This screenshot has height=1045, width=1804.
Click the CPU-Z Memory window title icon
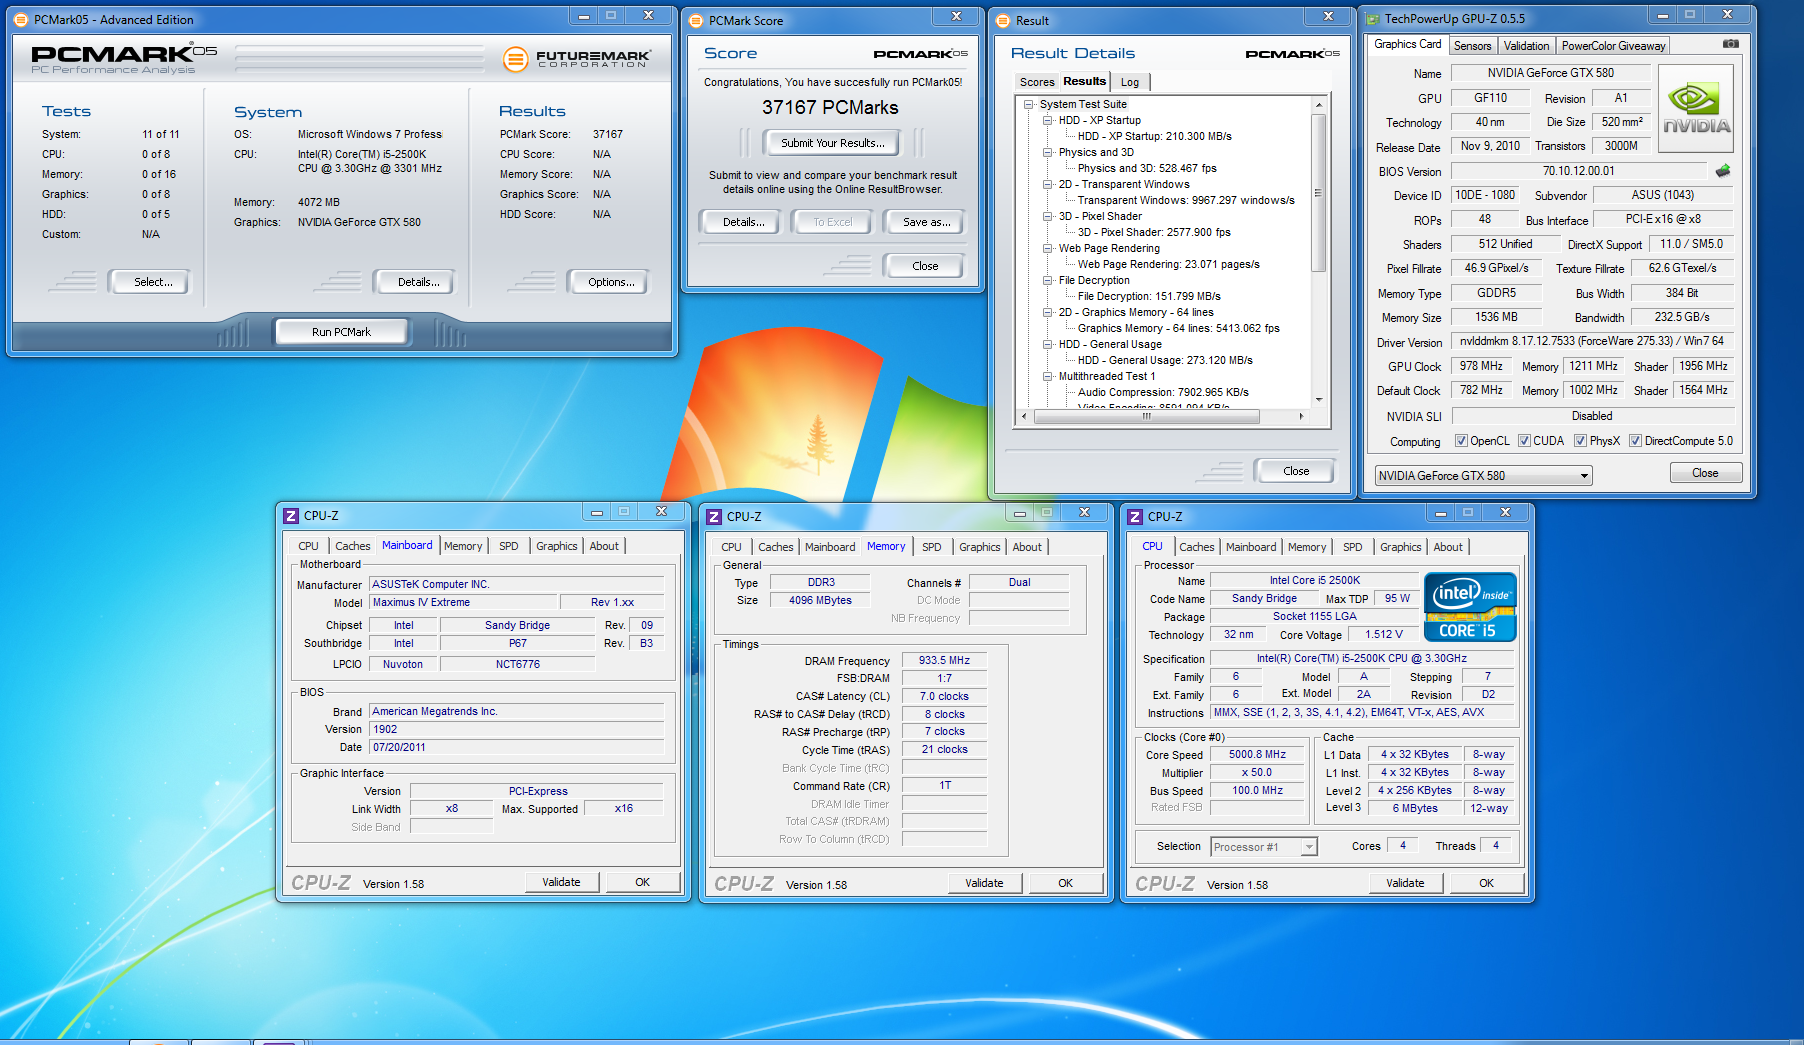pyautogui.click(x=714, y=517)
